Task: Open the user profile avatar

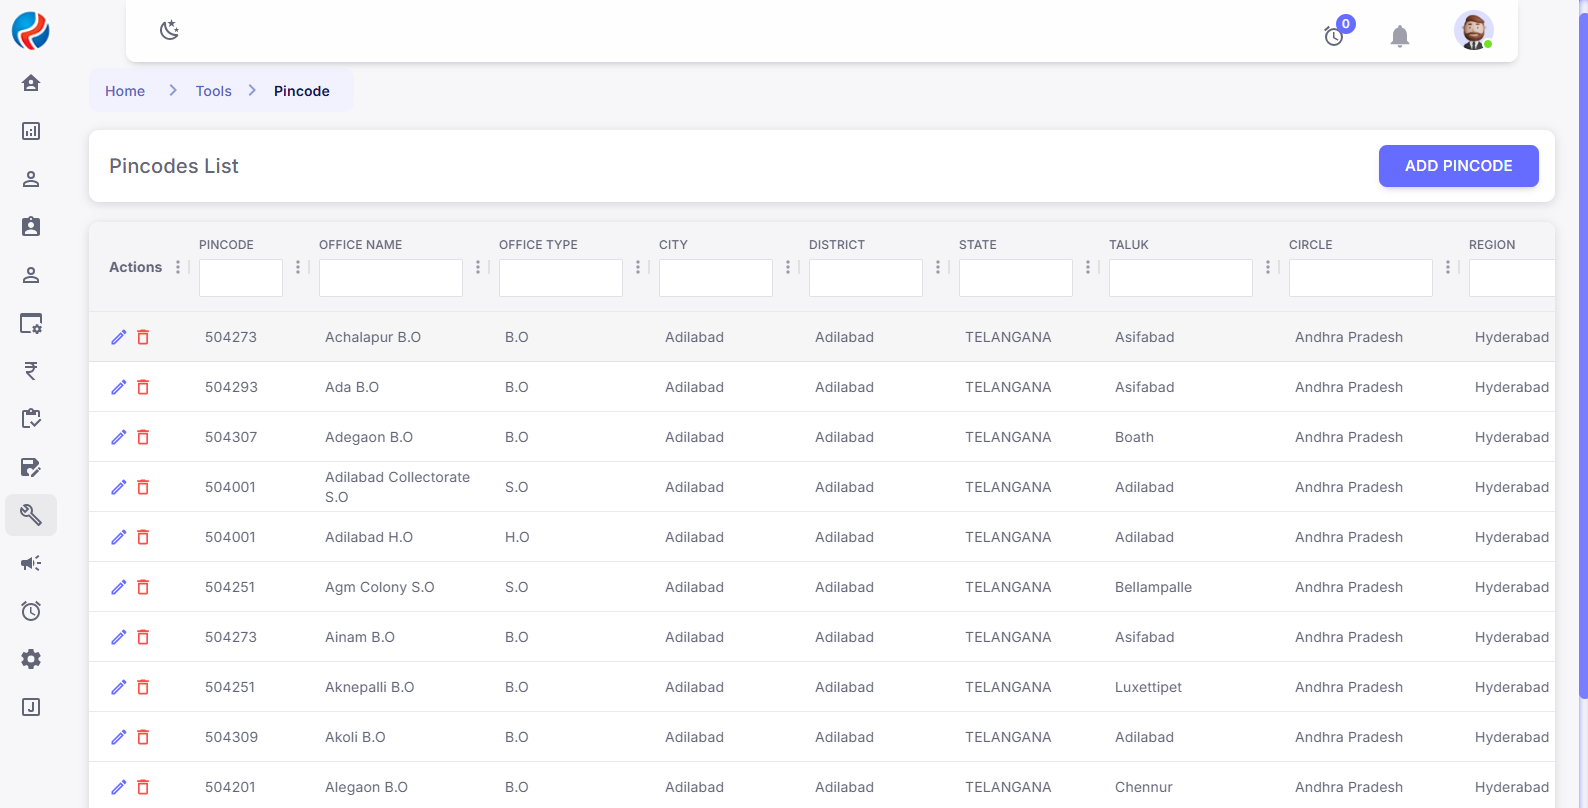Action: pos(1473,31)
